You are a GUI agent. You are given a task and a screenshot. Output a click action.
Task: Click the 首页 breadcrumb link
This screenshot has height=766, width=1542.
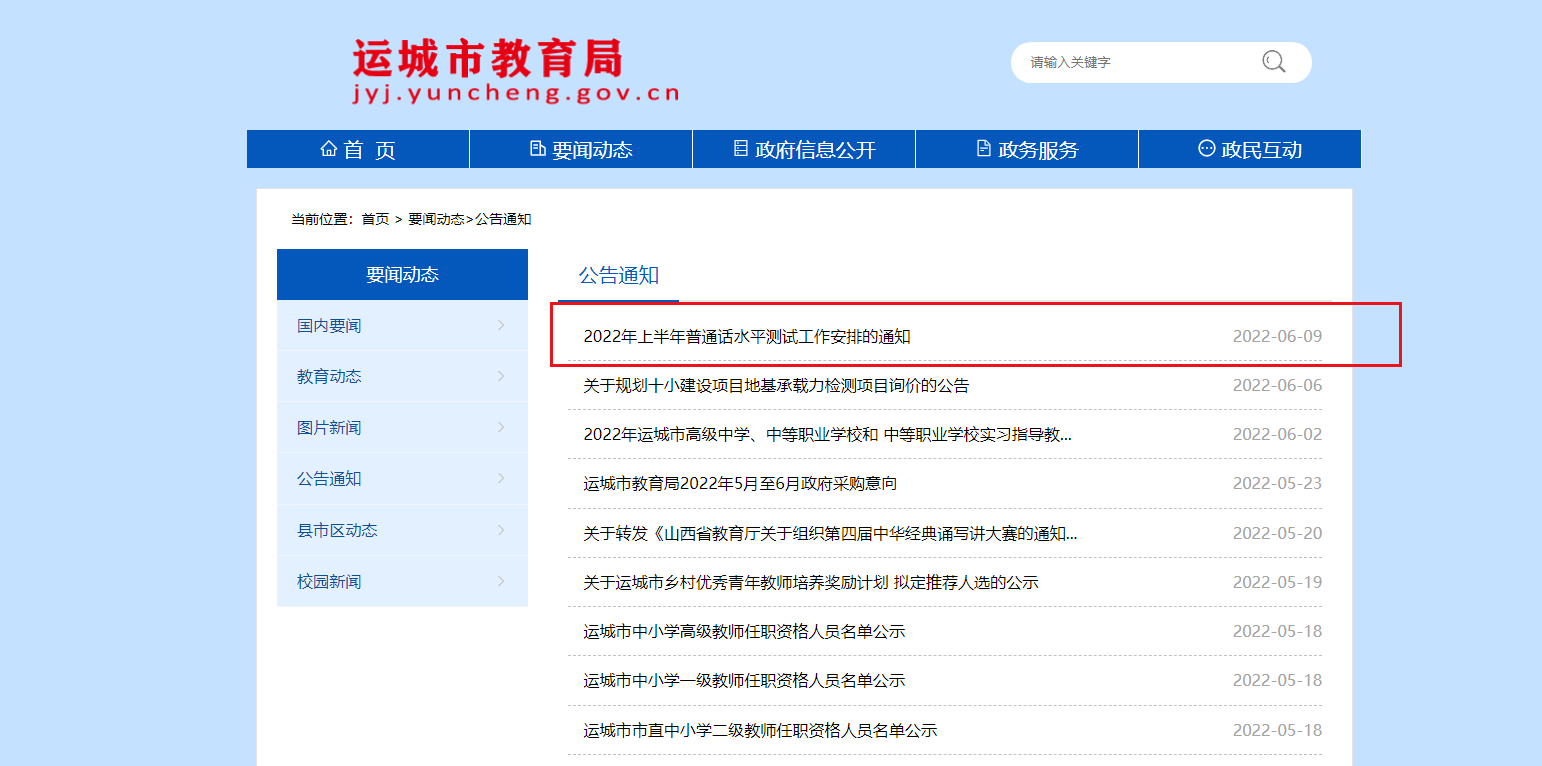(375, 219)
